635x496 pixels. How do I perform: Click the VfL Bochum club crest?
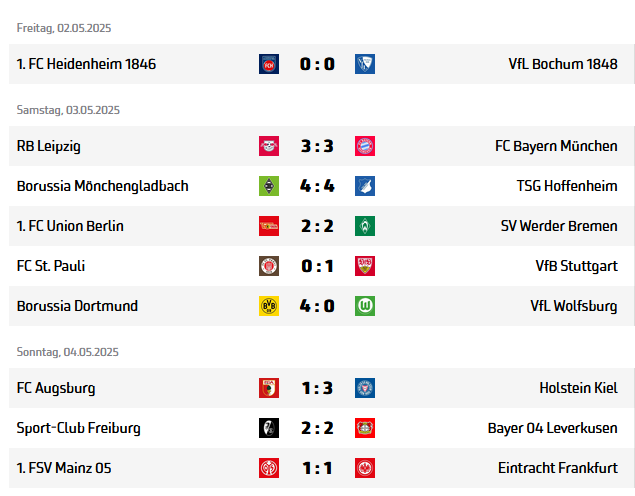click(365, 64)
